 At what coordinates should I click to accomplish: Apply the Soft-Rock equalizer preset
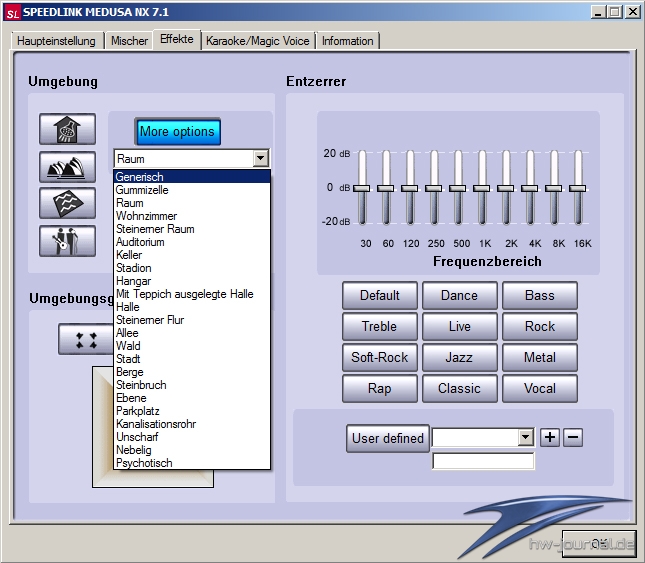[x=380, y=357]
